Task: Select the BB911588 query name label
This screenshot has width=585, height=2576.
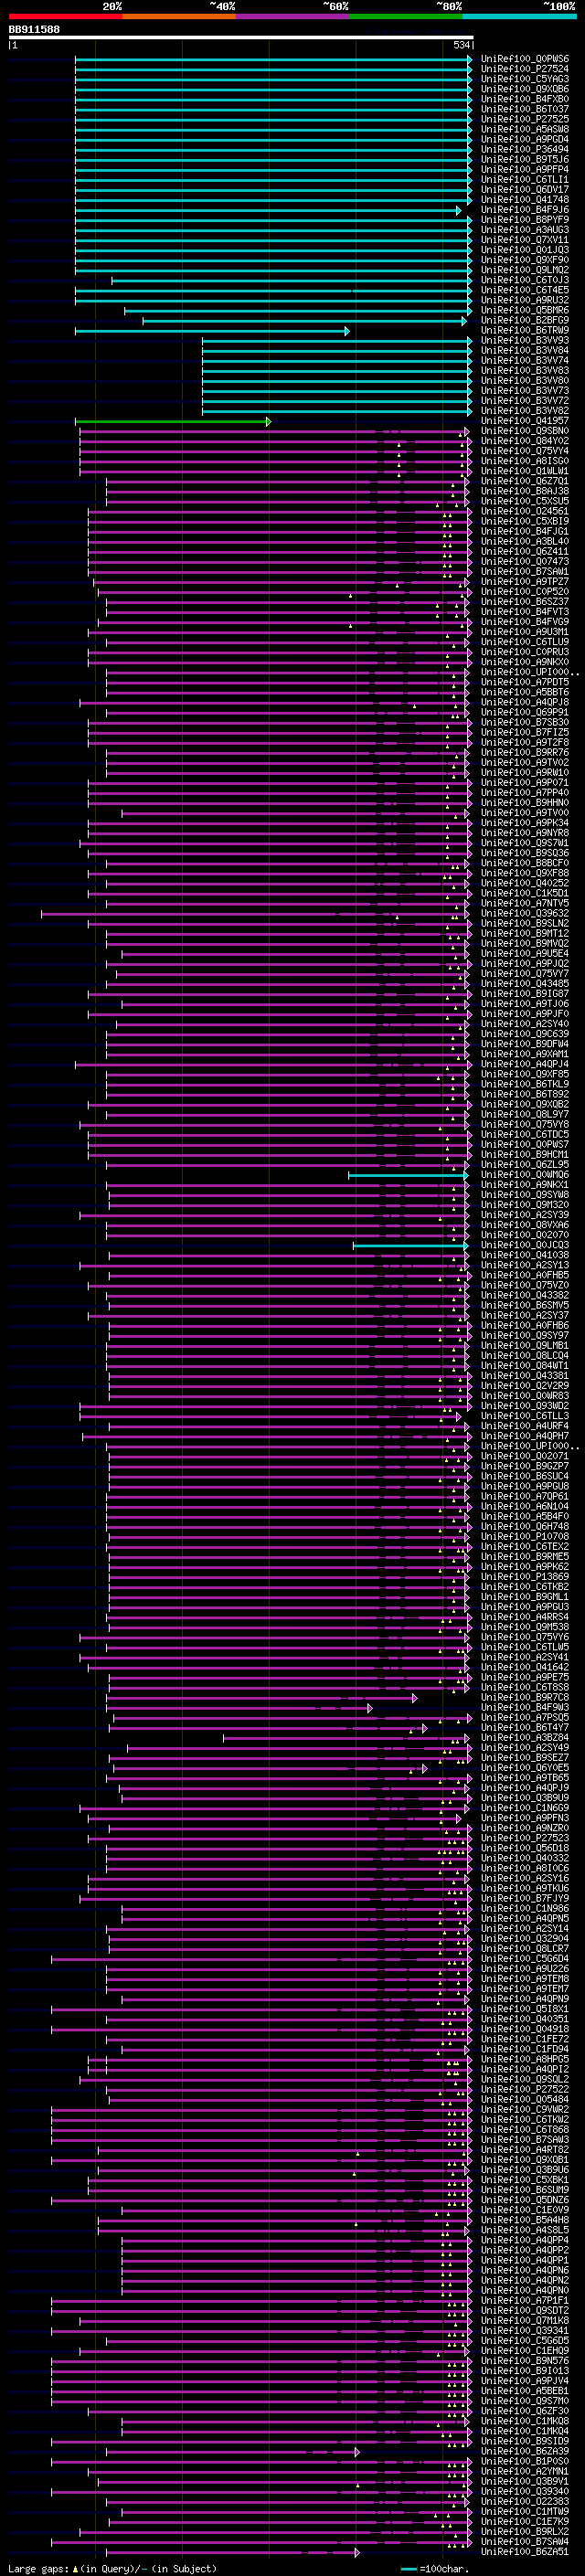Action: pos(34,29)
